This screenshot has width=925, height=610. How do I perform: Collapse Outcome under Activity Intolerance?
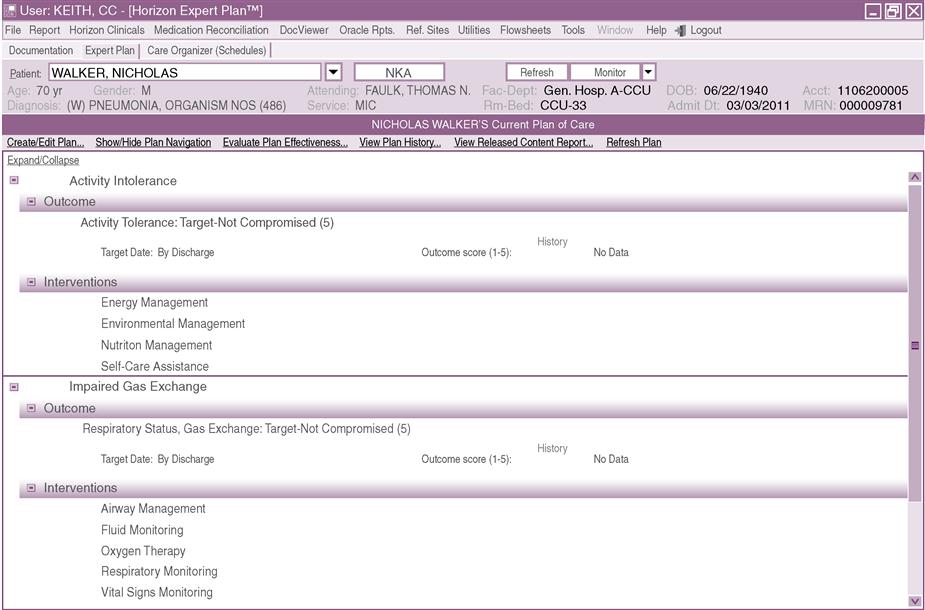32,202
